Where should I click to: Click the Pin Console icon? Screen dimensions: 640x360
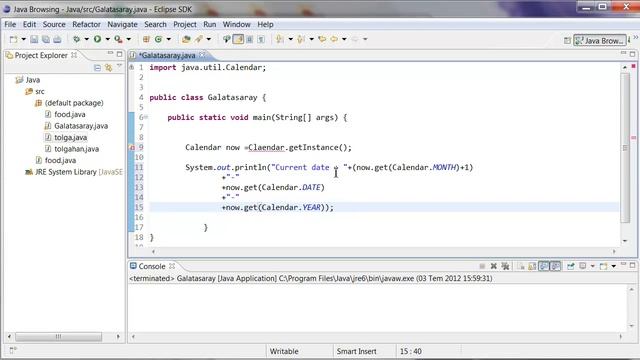[571, 266]
